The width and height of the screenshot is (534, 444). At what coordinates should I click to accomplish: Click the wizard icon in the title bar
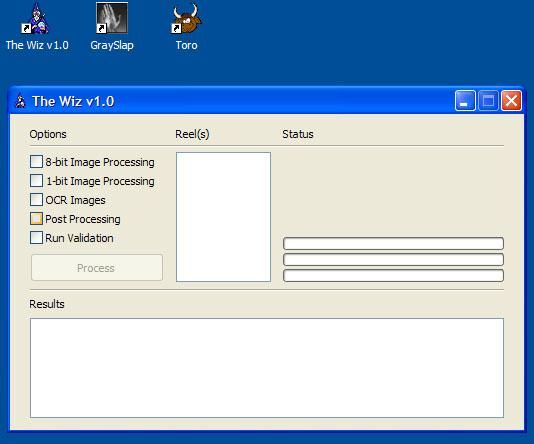tap(20, 101)
